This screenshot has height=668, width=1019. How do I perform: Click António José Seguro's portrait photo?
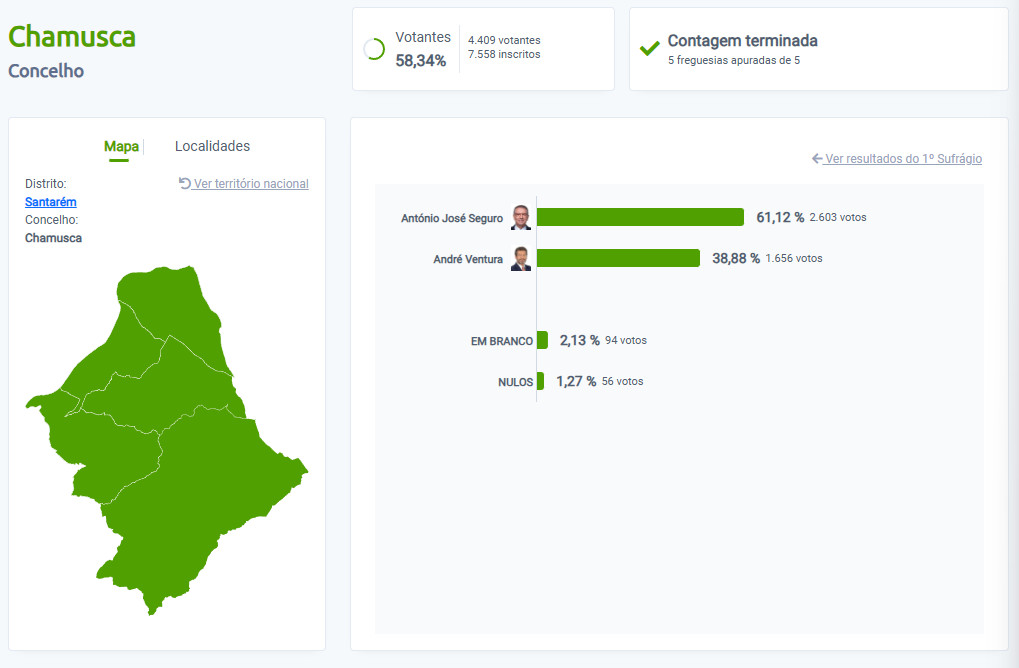521,218
